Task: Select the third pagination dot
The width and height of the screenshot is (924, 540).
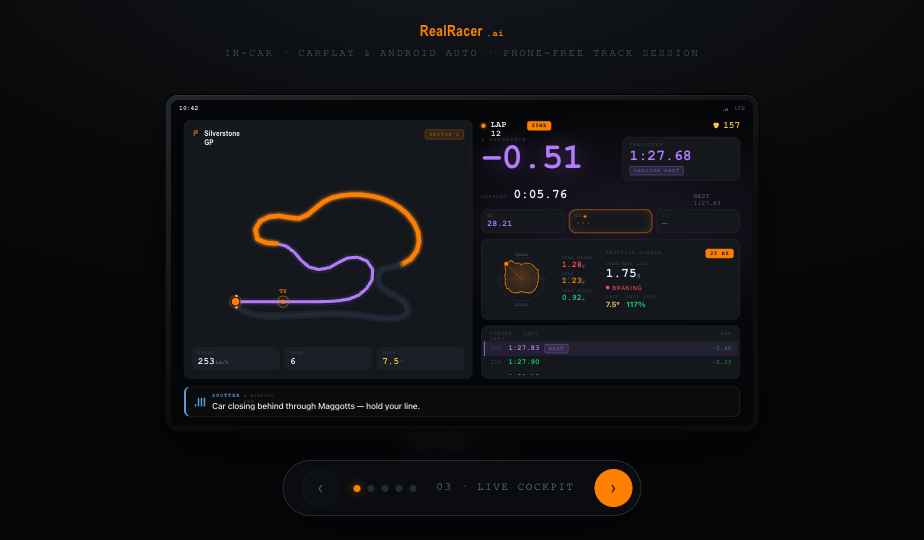Action: point(385,488)
